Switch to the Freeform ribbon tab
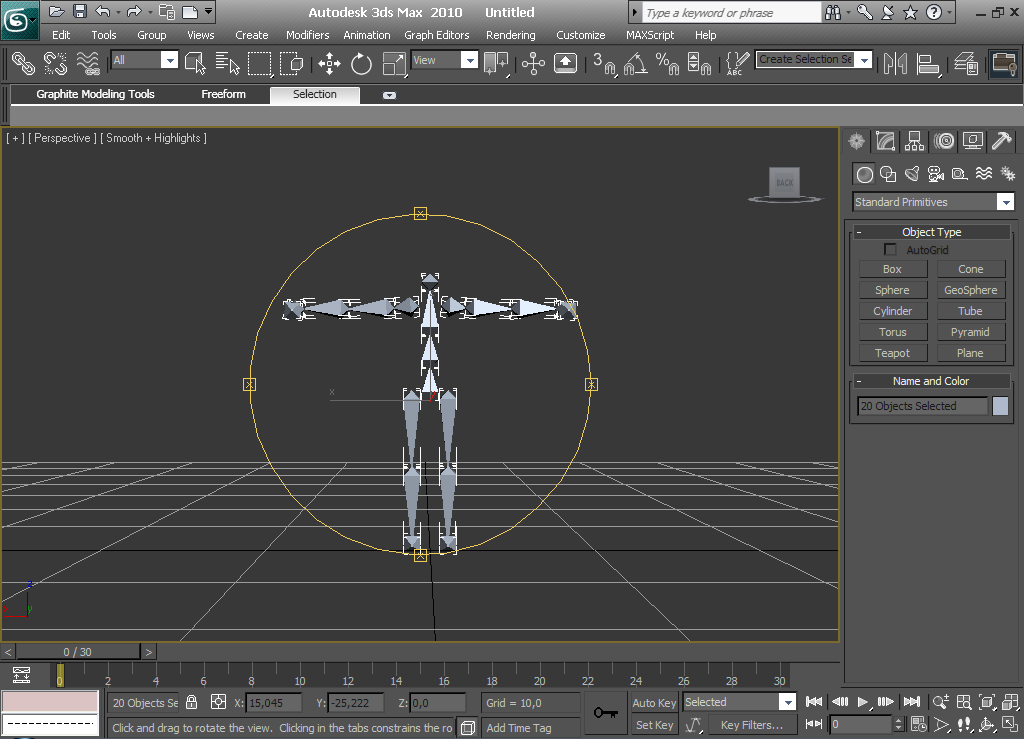The height and width of the screenshot is (739, 1024). pyautogui.click(x=223, y=94)
